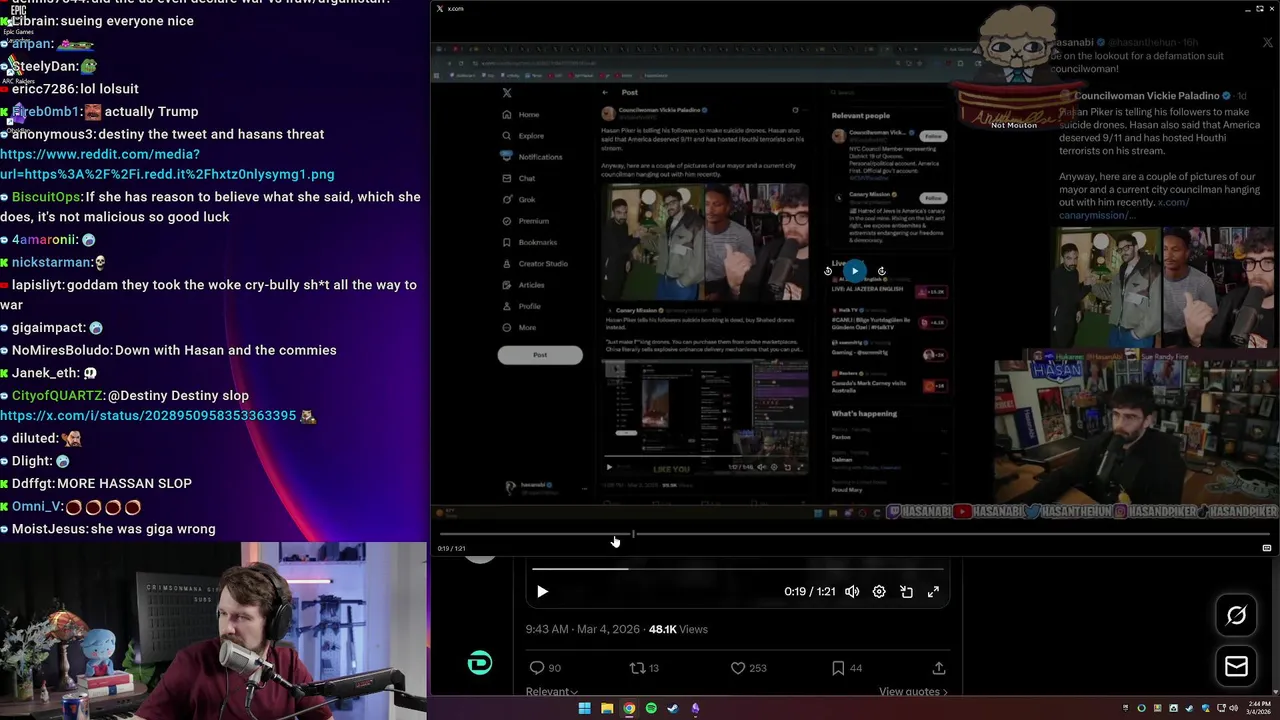The image size is (1280, 720).
Task: Click the volume icon in the system tray
Action: coord(1235,709)
